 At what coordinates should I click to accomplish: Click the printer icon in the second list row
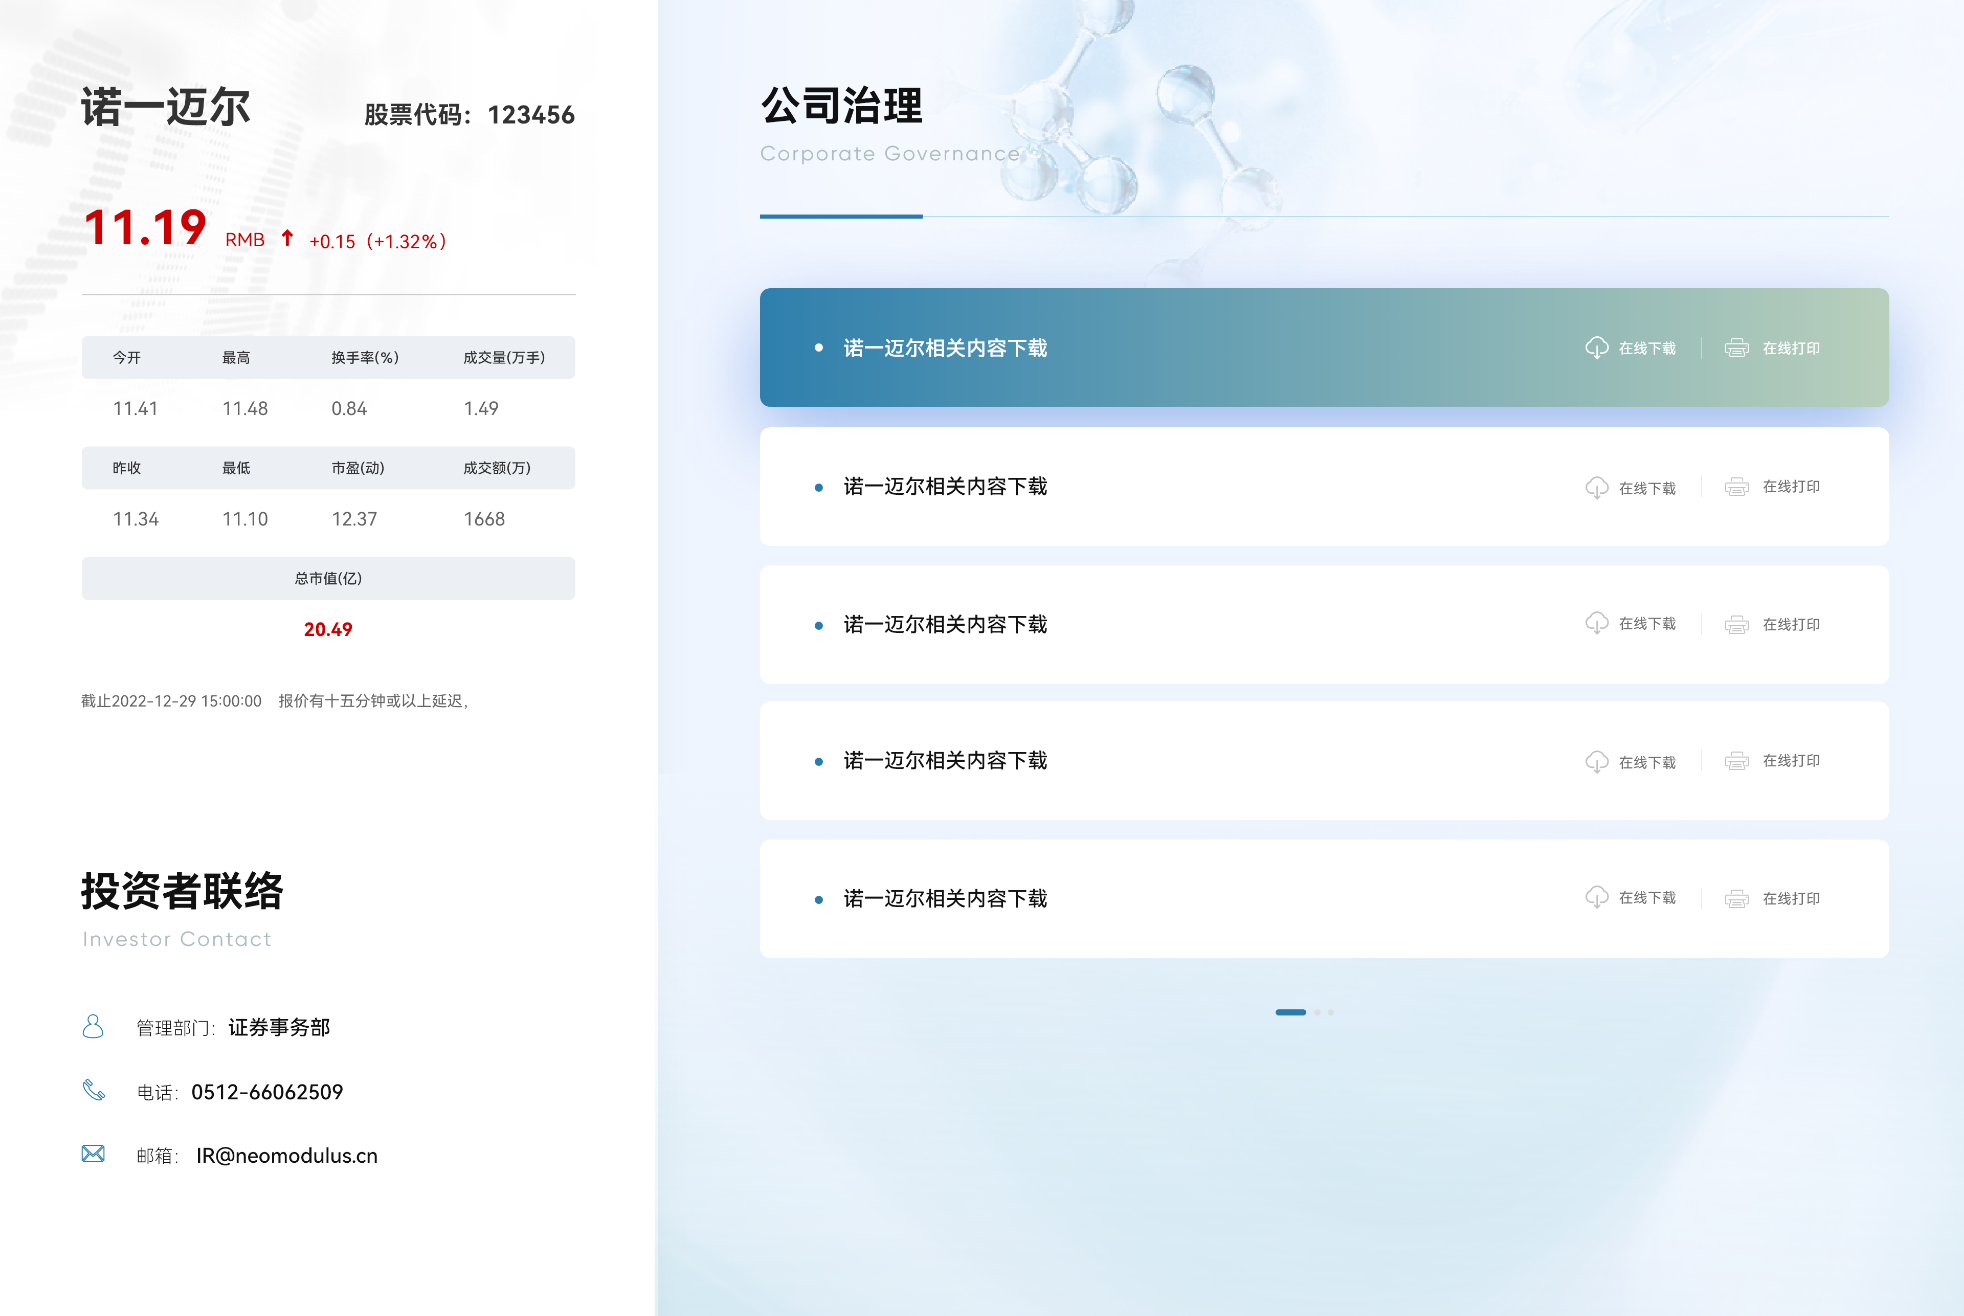click(1737, 487)
